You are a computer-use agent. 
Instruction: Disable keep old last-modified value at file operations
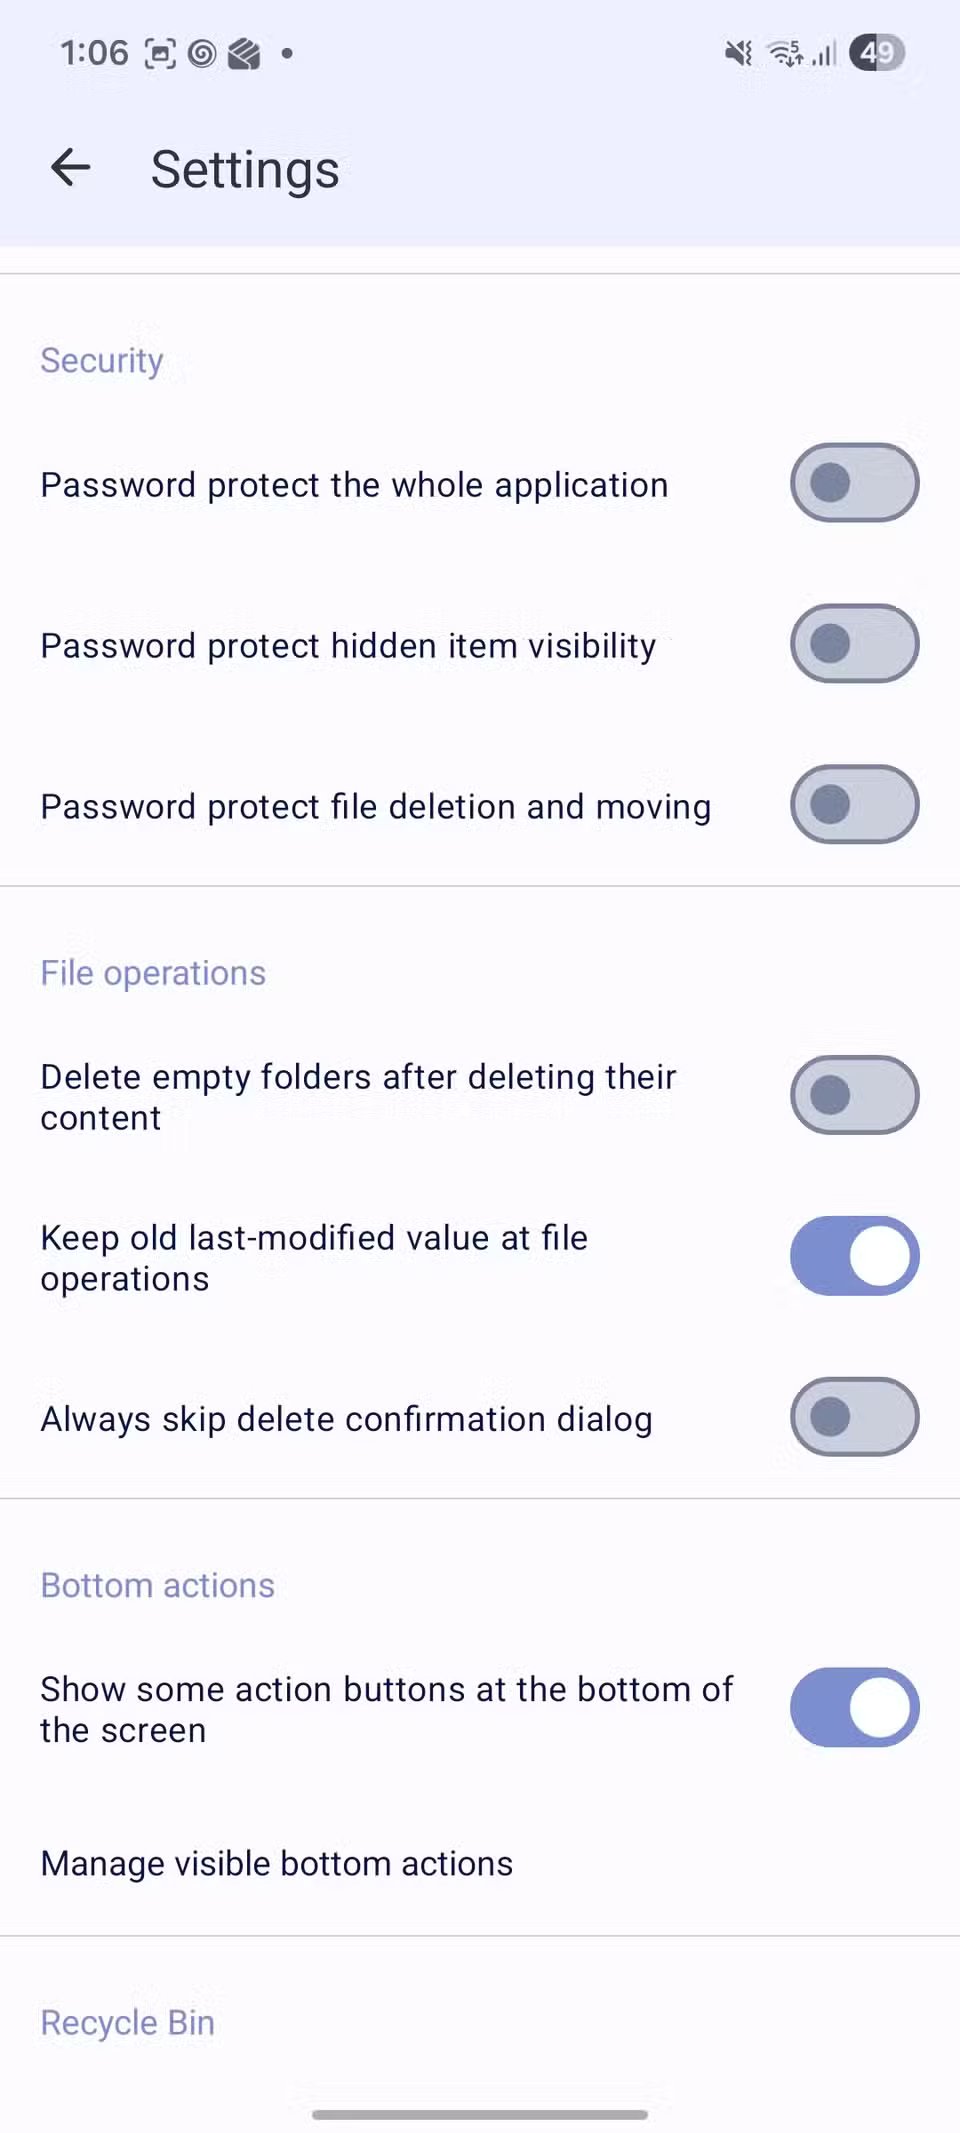[854, 1256]
